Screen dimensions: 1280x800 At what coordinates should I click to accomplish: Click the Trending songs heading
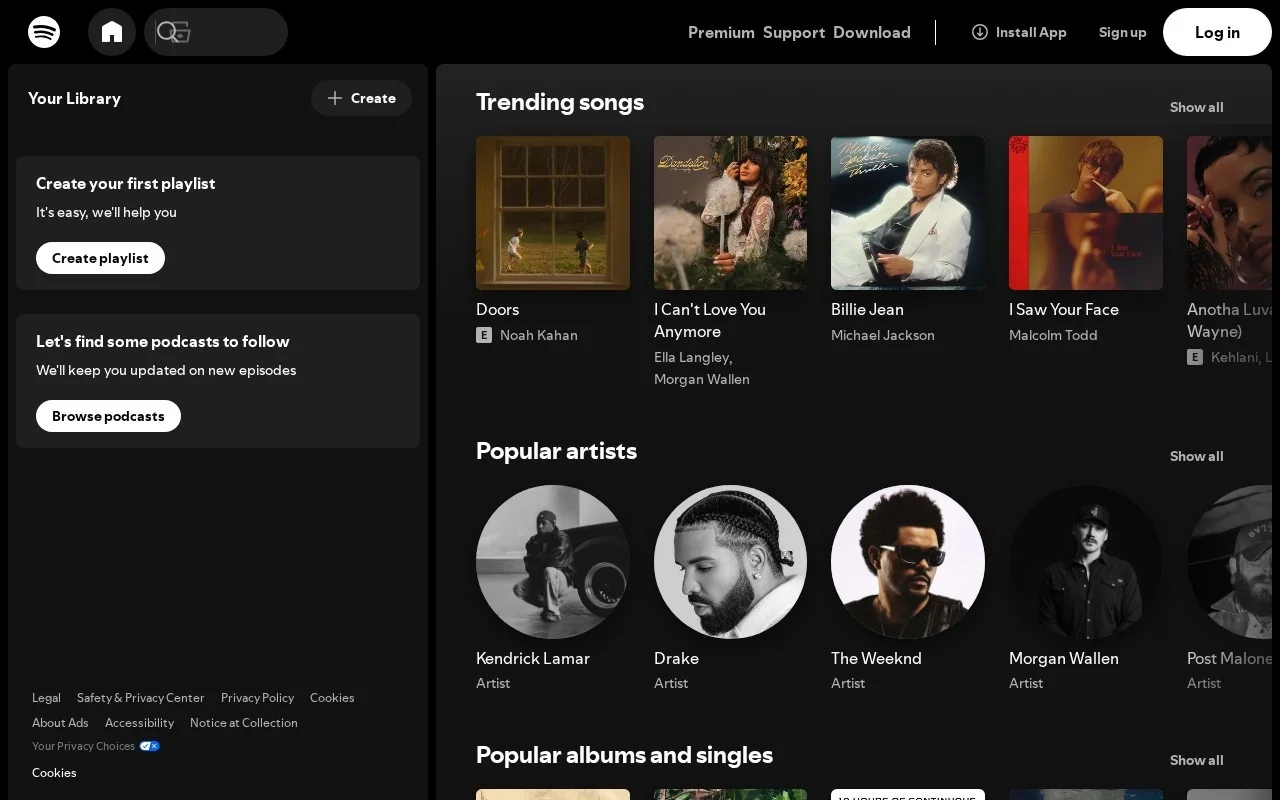[x=560, y=102]
